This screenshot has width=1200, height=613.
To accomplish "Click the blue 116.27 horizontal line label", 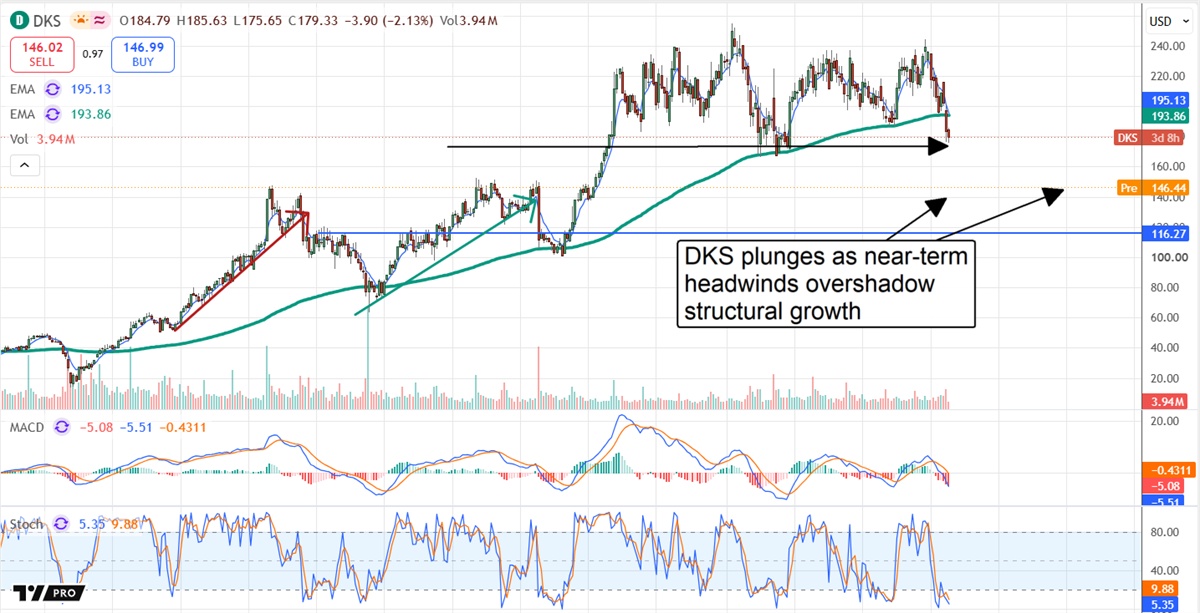I will click(1166, 232).
